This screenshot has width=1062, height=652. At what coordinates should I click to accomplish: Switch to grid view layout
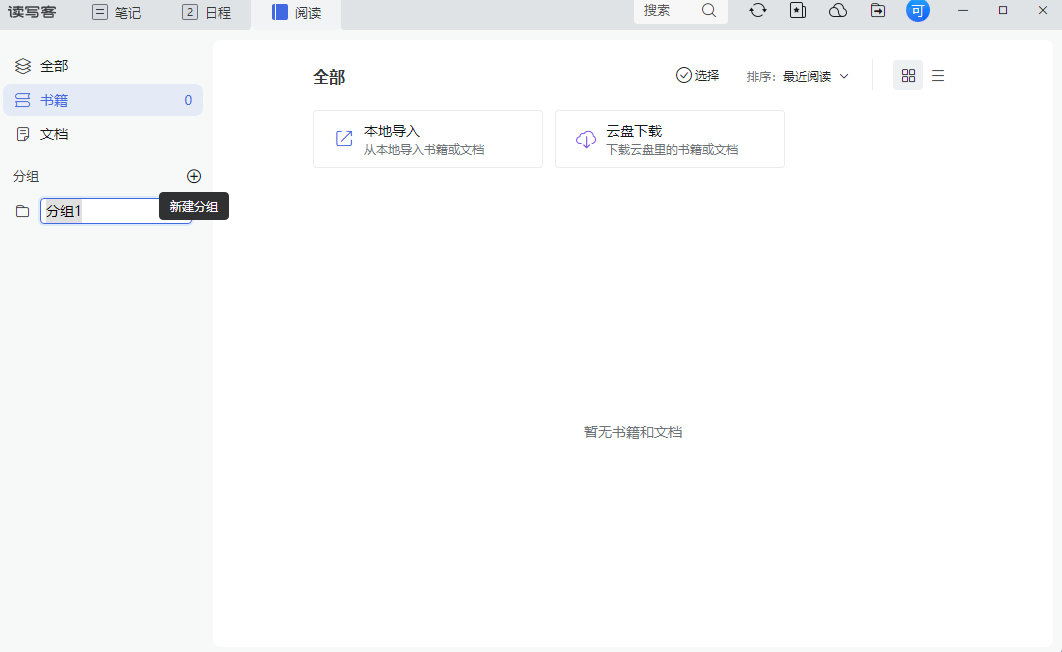click(x=908, y=75)
